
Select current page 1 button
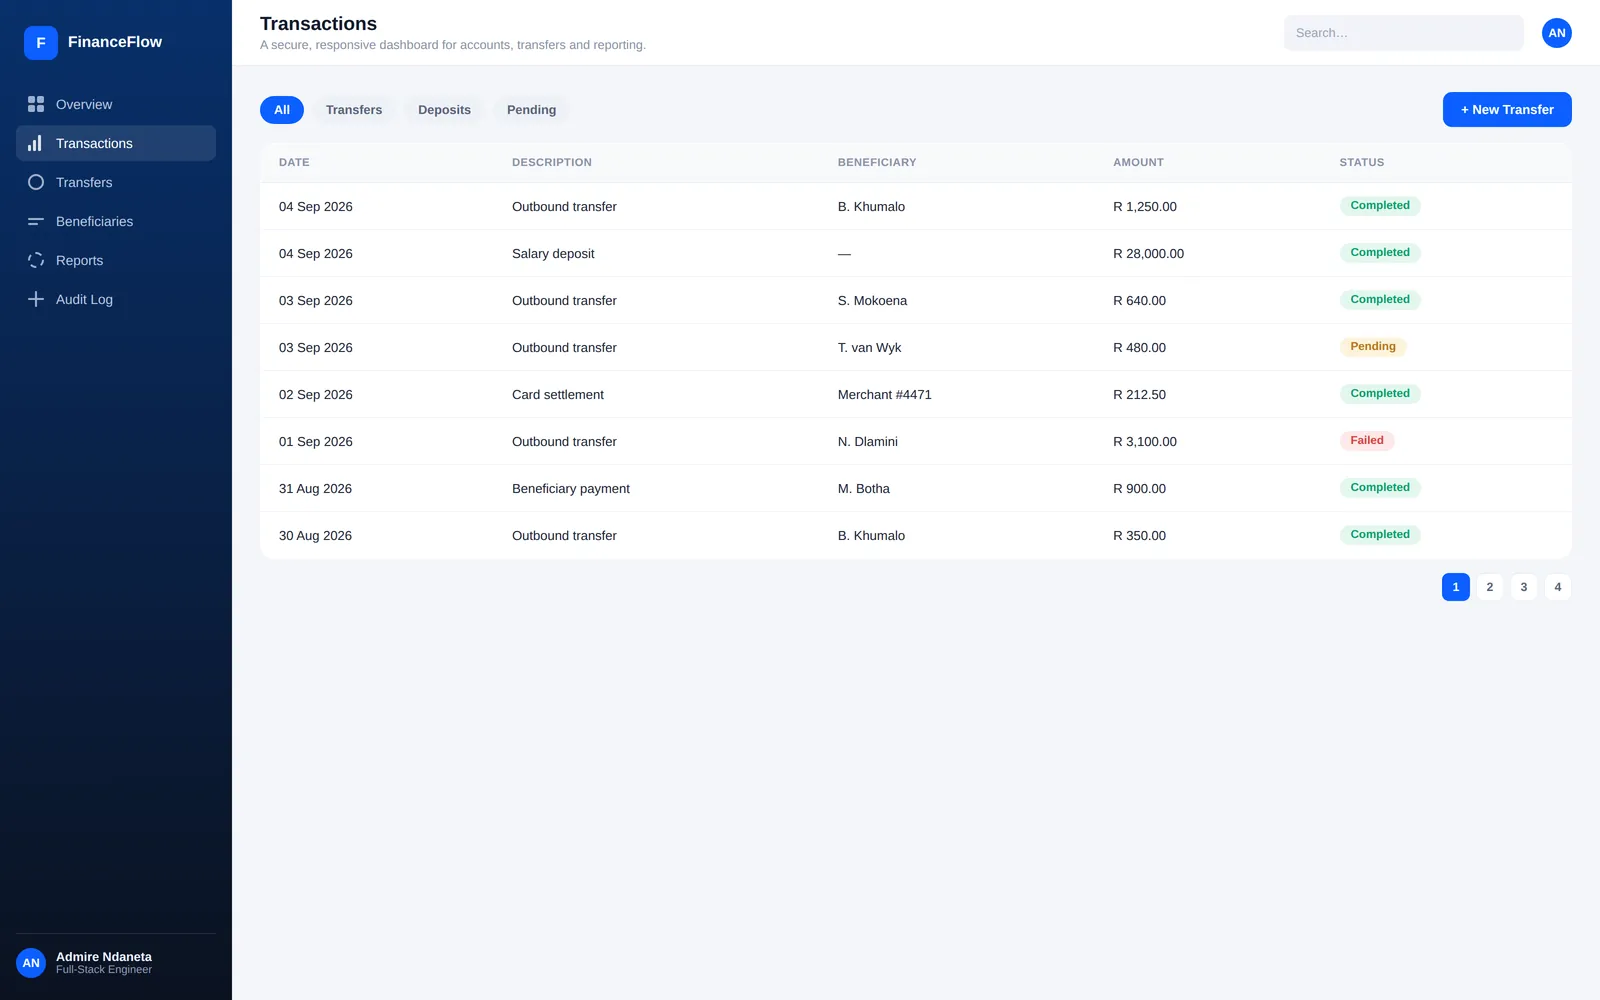pyautogui.click(x=1456, y=587)
